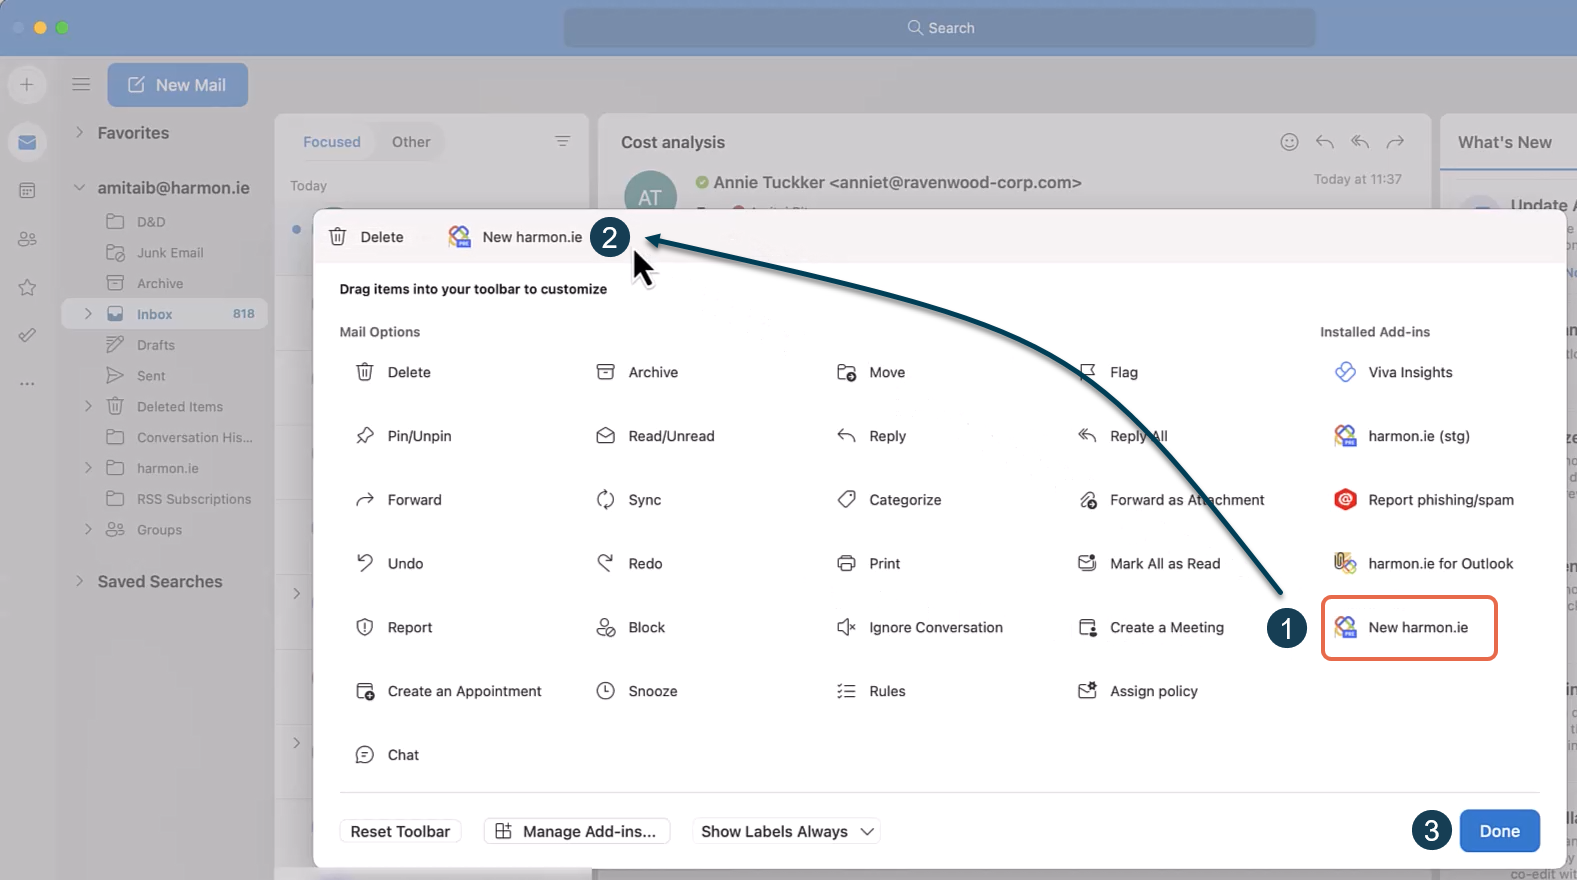Screen dimensions: 1577x880
Task: Open Calendar view in left rail
Action: [27, 190]
